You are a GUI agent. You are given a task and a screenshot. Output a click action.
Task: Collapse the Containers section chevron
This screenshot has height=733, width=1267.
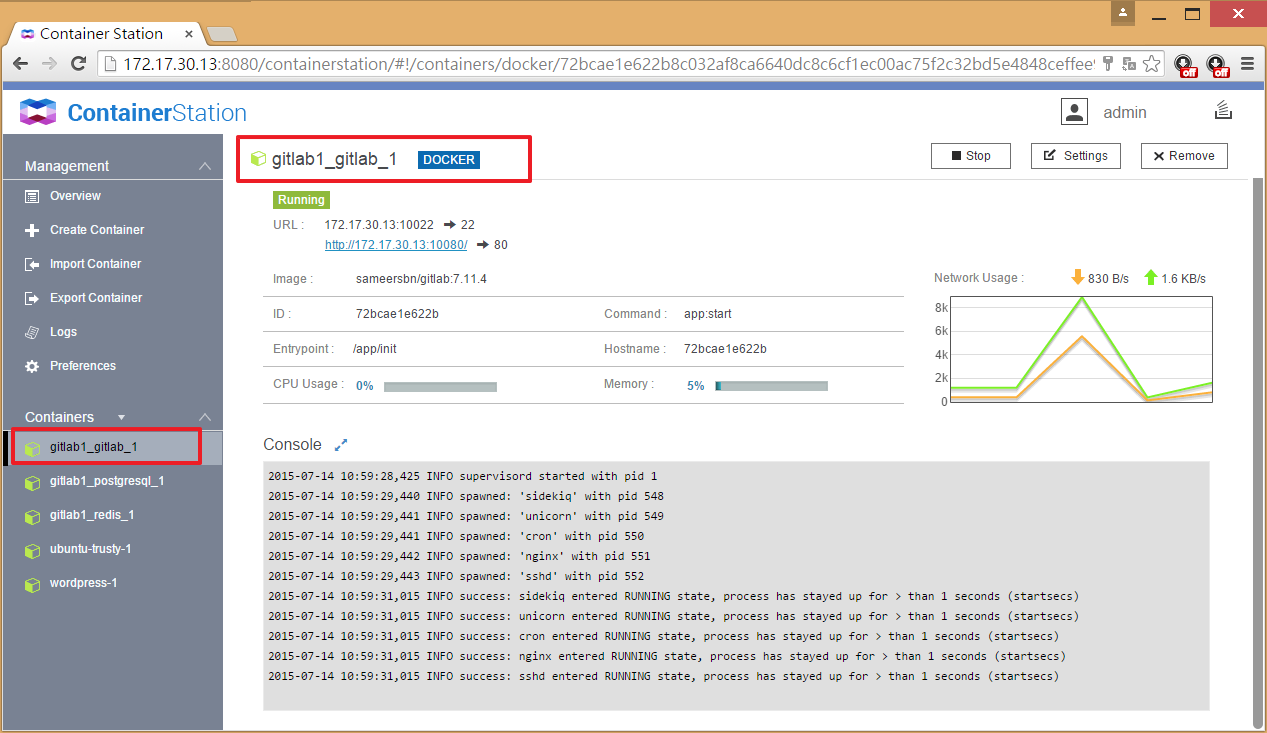[x=204, y=417]
